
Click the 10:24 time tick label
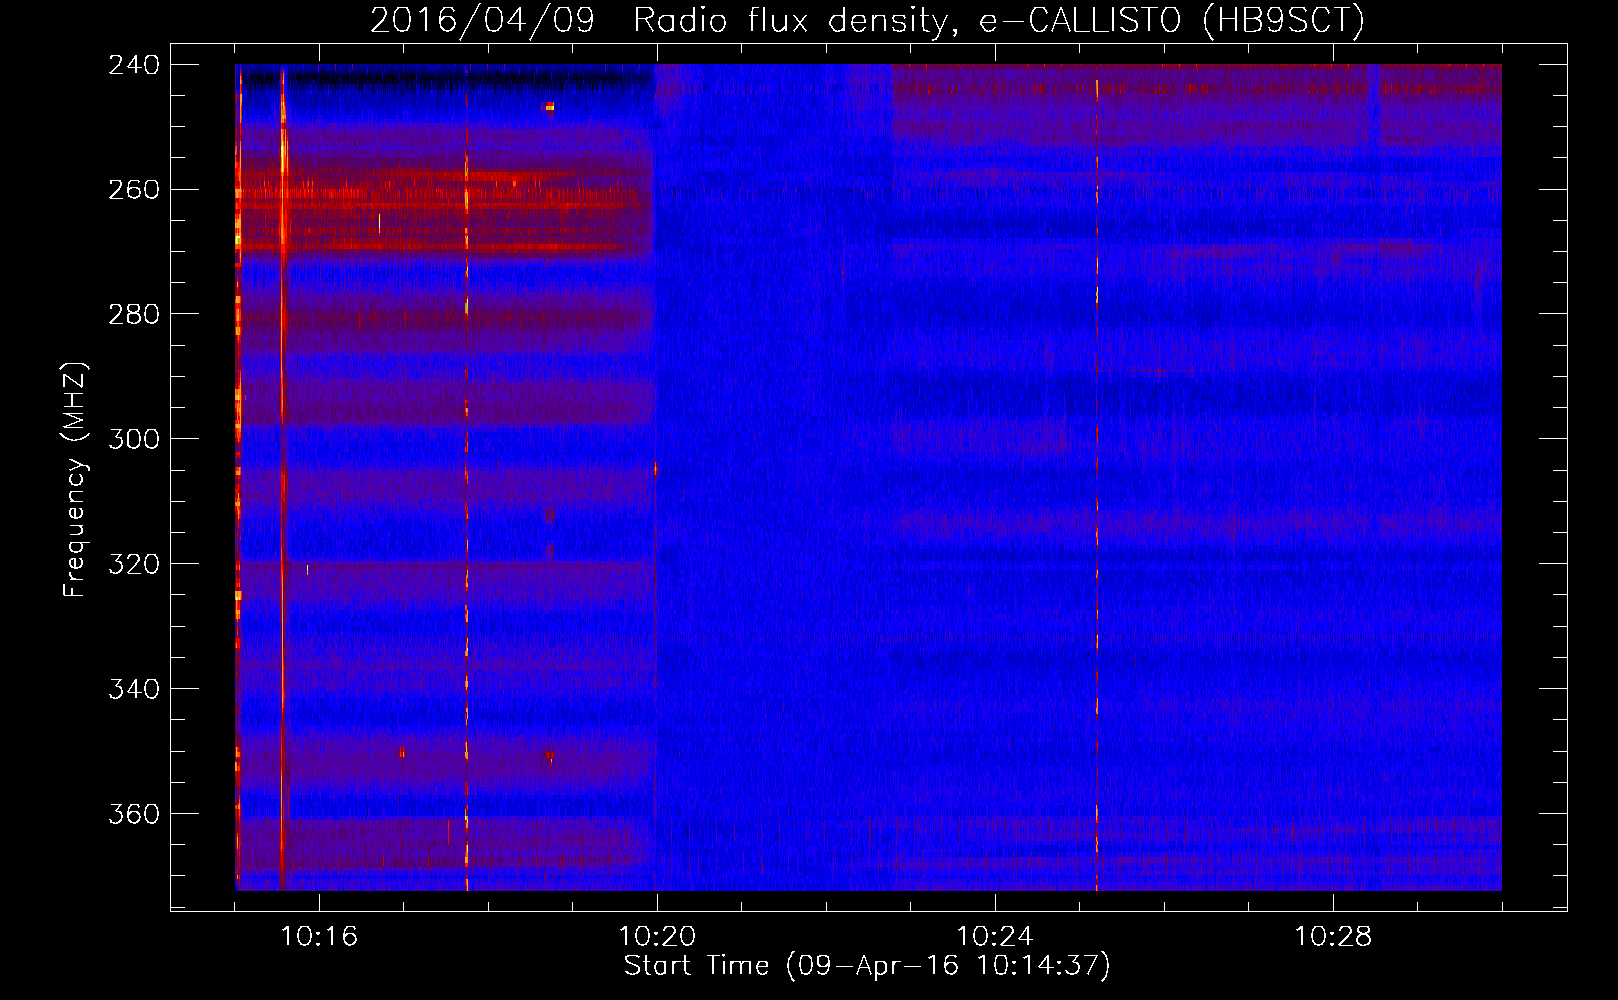[x=995, y=937]
